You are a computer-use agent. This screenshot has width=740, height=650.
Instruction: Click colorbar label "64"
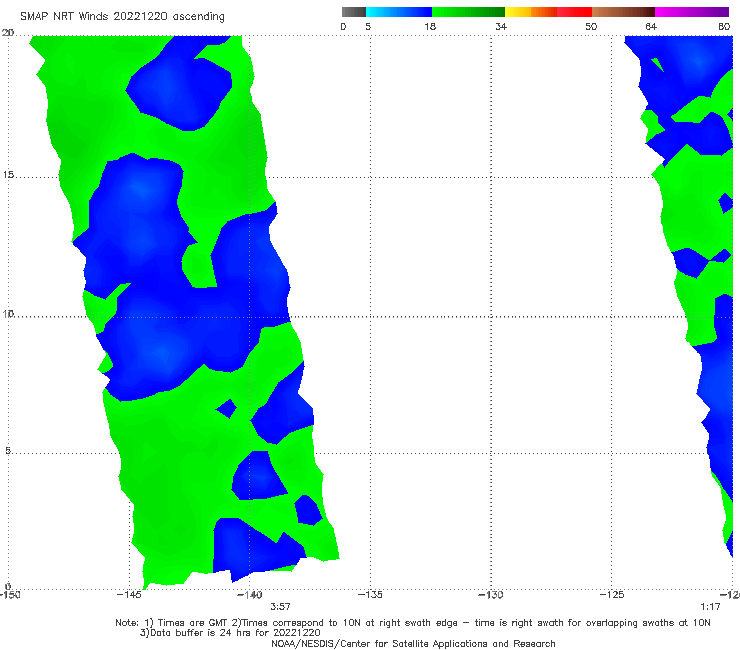651,27
